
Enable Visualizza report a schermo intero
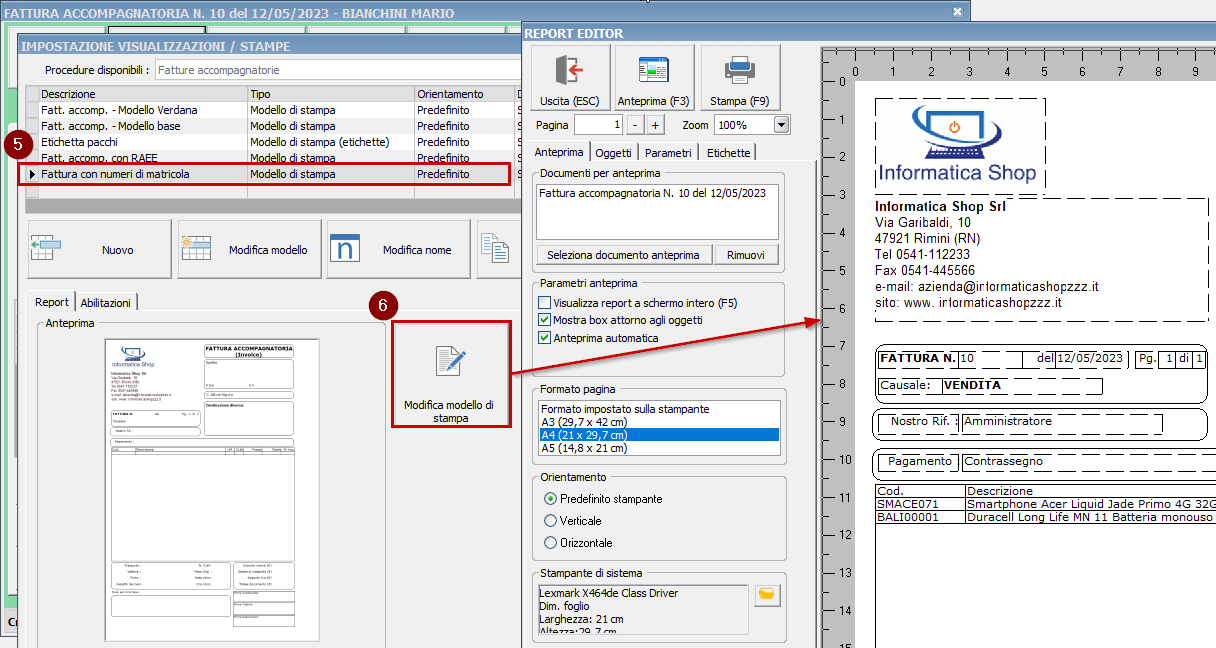click(x=545, y=303)
